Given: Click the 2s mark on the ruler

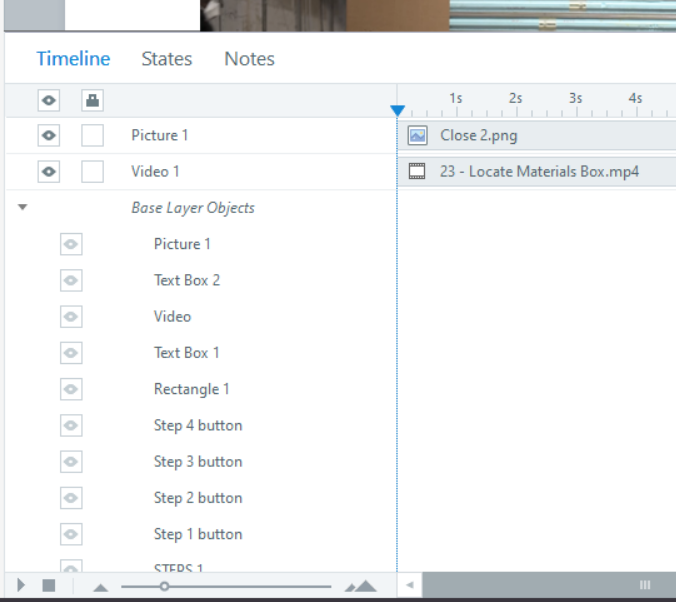Looking at the screenshot, I should click(x=516, y=98).
